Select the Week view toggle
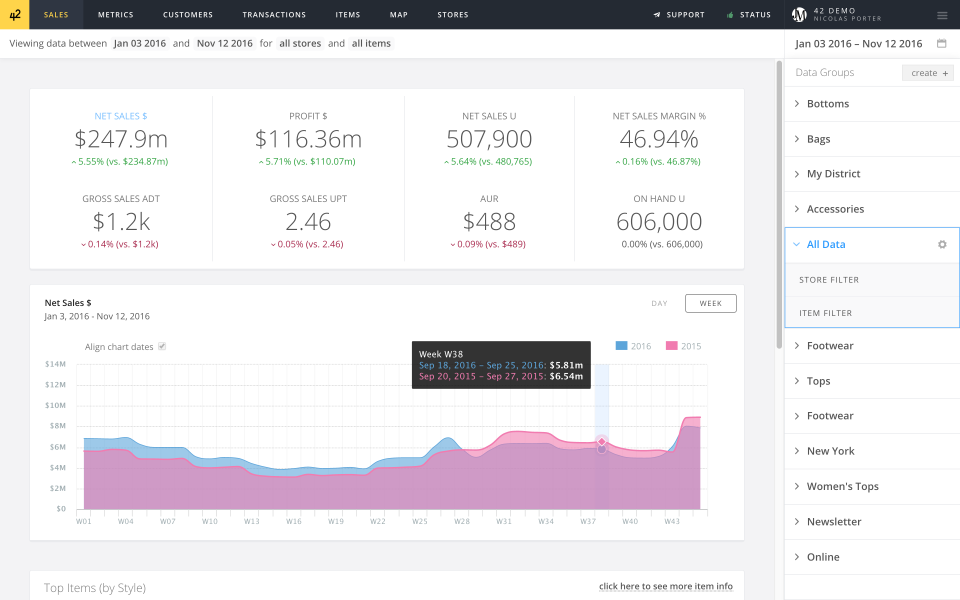Viewport: 960px width, 600px height. coord(710,303)
